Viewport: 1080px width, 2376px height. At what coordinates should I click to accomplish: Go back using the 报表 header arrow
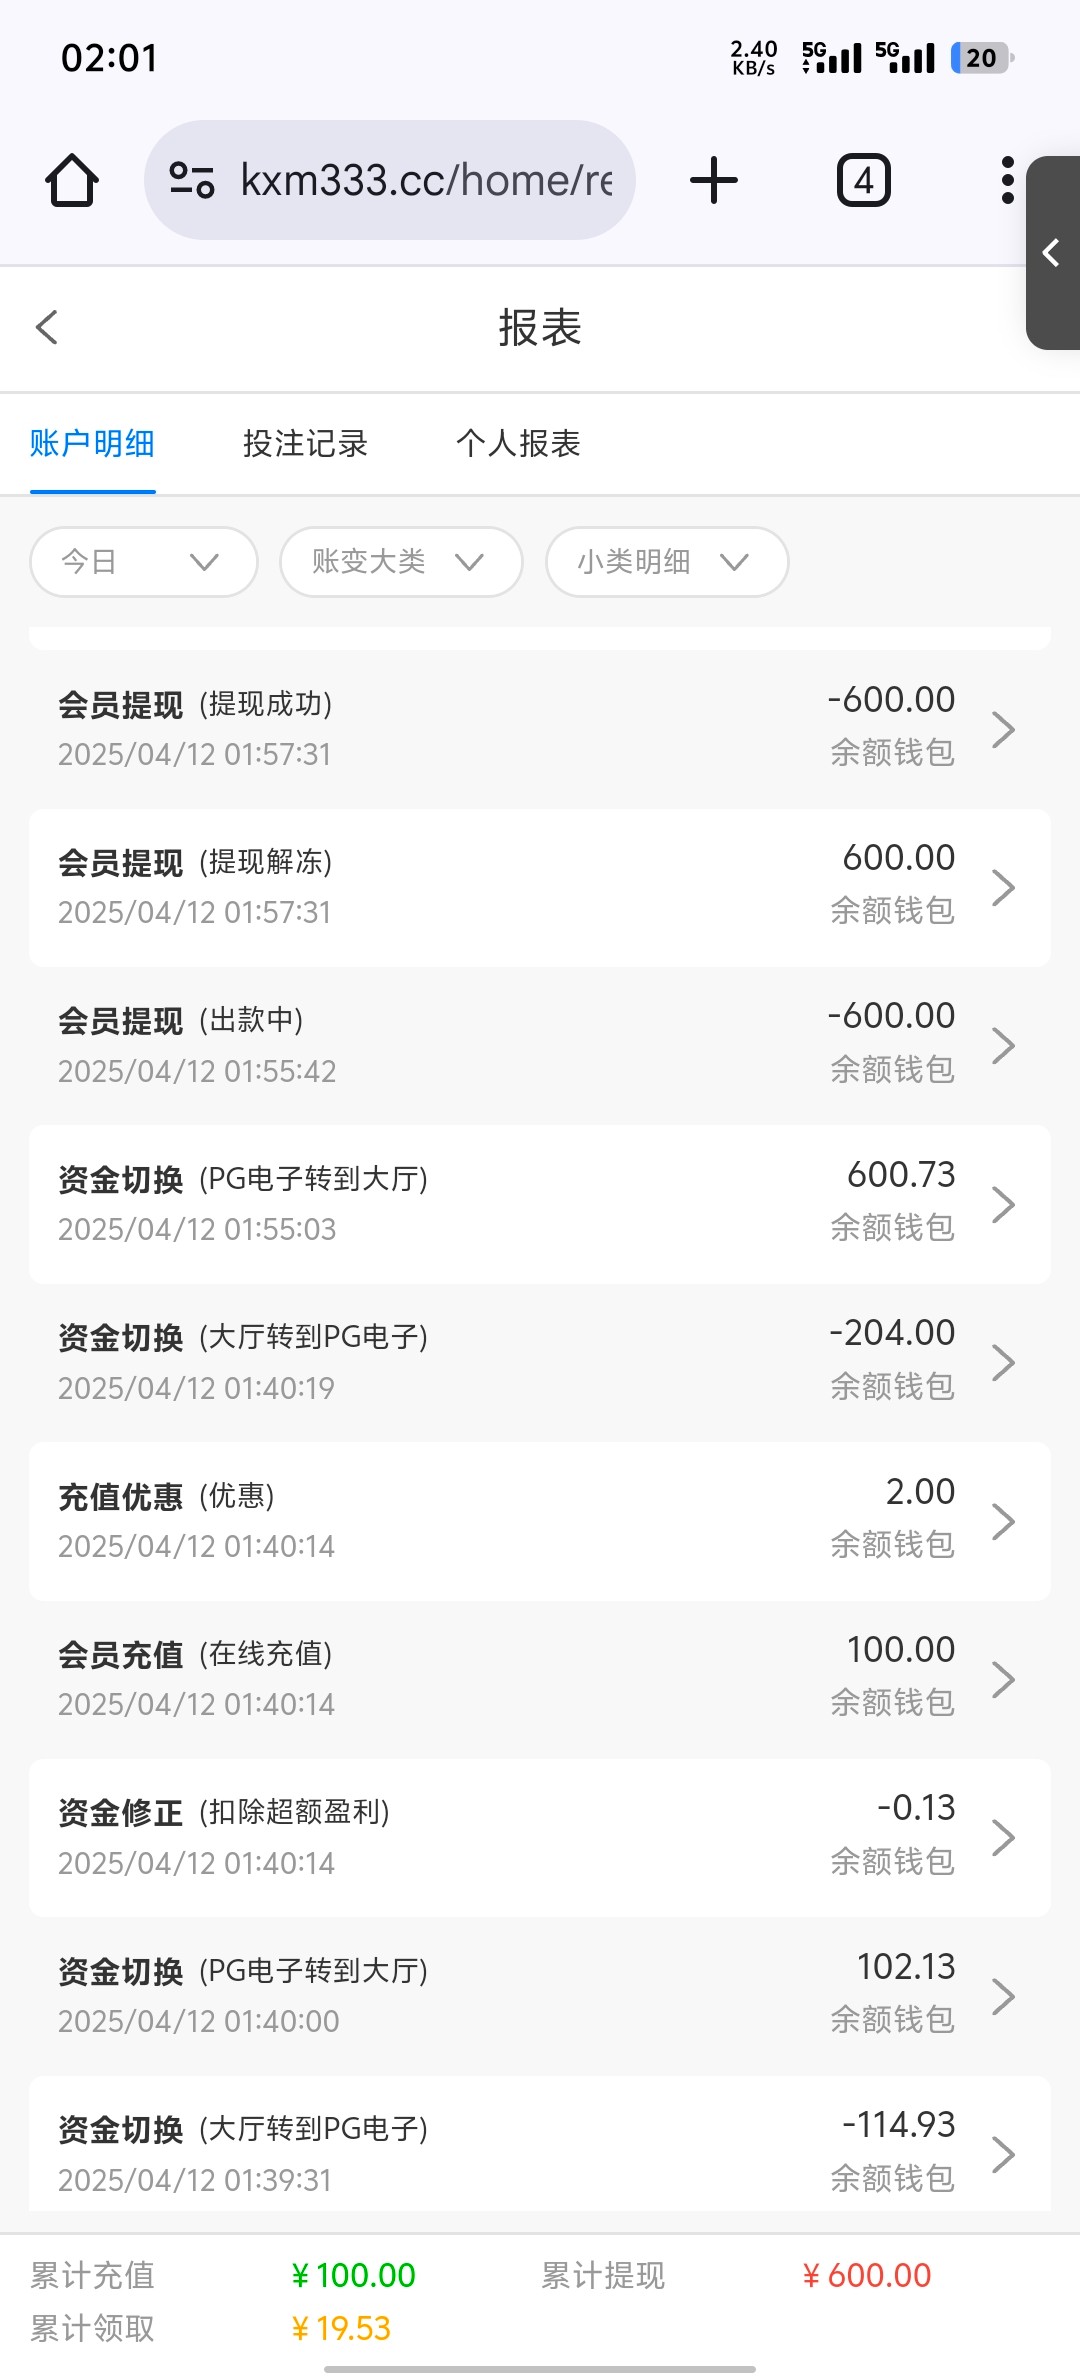(47, 327)
